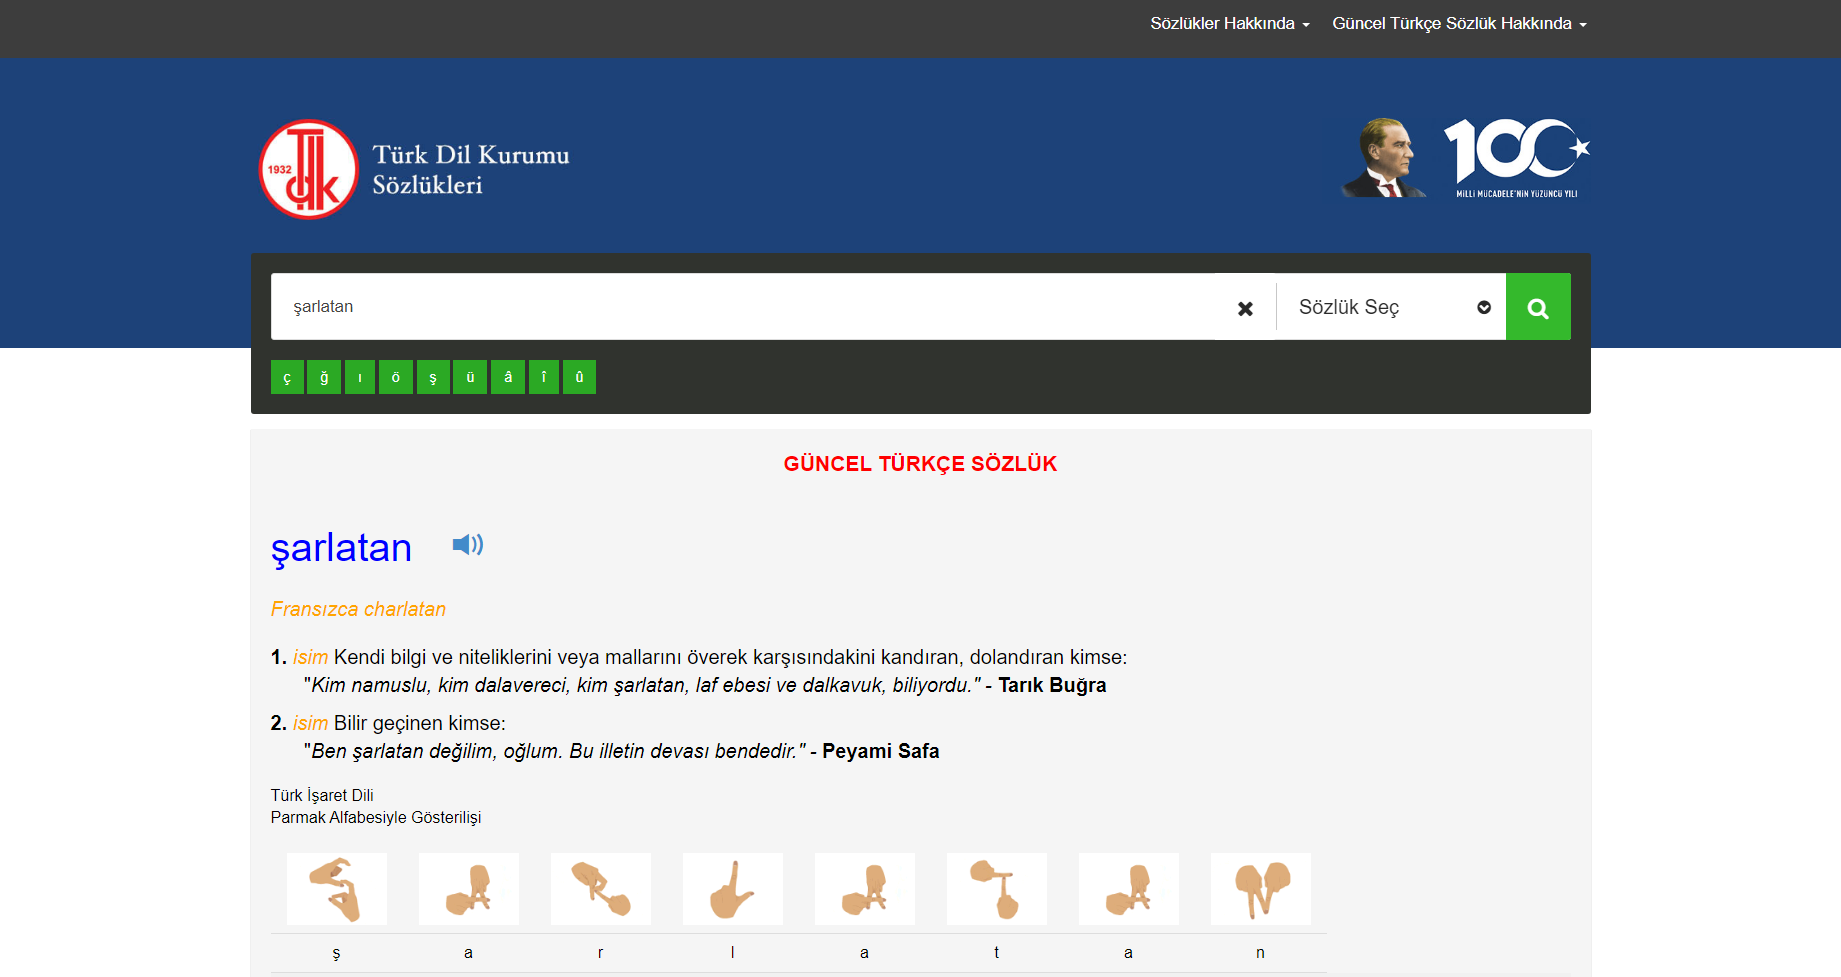This screenshot has width=1841, height=977.
Task: Expand the Sözlükler Hakkında menu
Action: pyautogui.click(x=1230, y=23)
